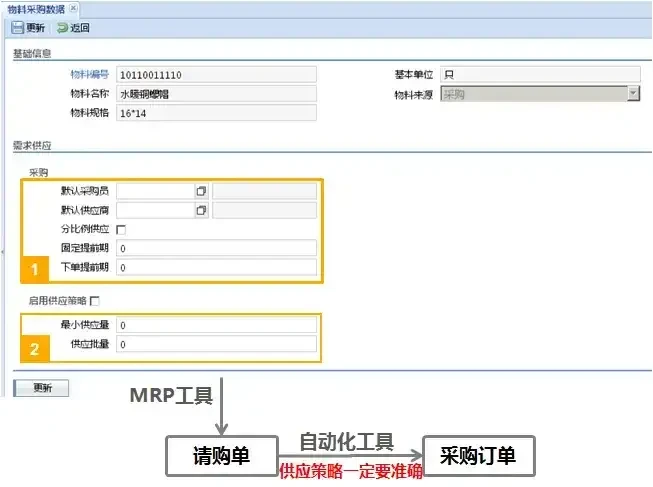Click the green 返回 arrow icon
Image resolution: width=653 pixels, height=487 pixels.
coord(62,28)
